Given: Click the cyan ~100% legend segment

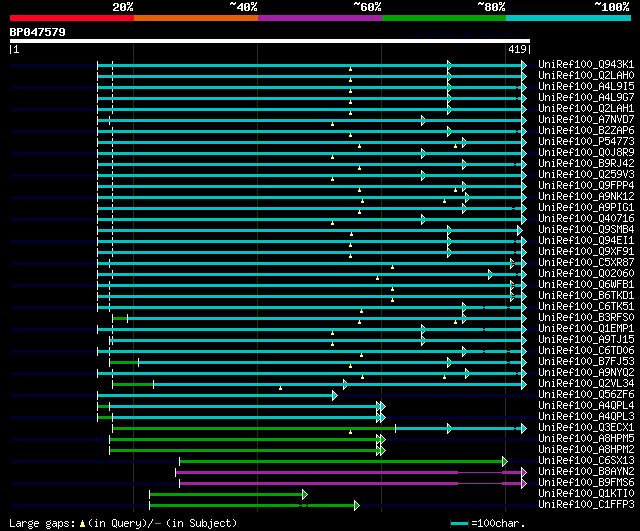Looking at the screenshot, I should [x=569, y=18].
